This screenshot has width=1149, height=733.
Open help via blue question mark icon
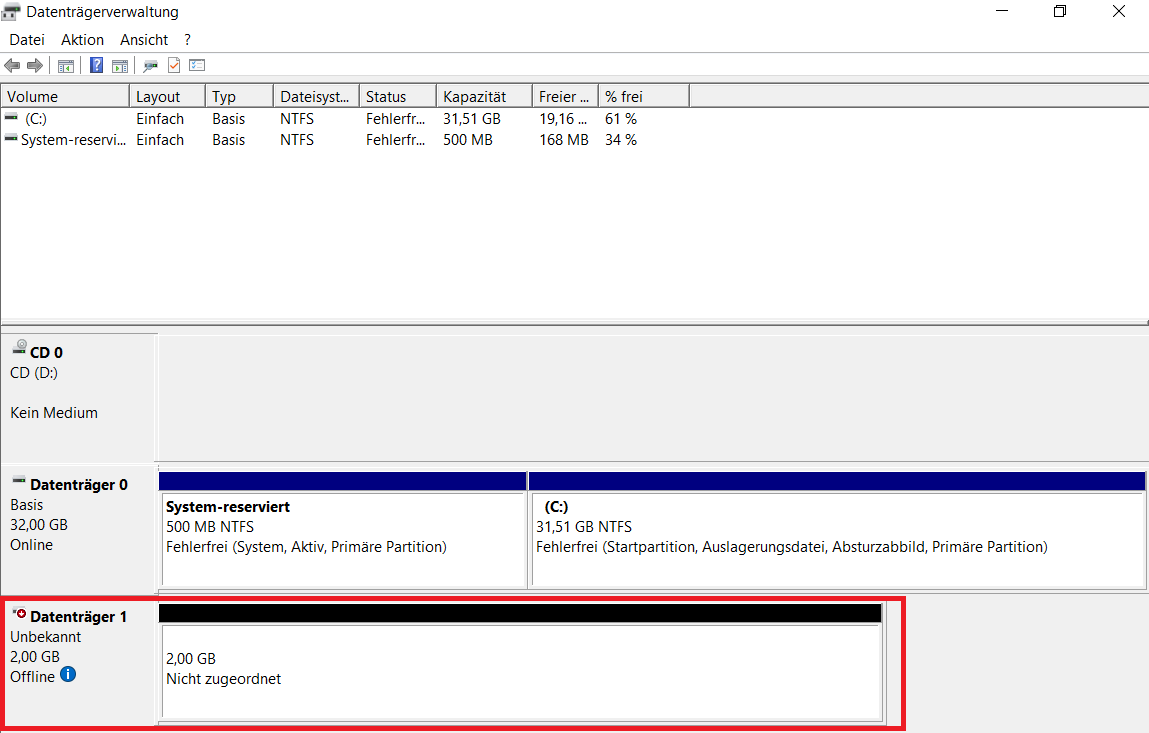click(x=97, y=66)
